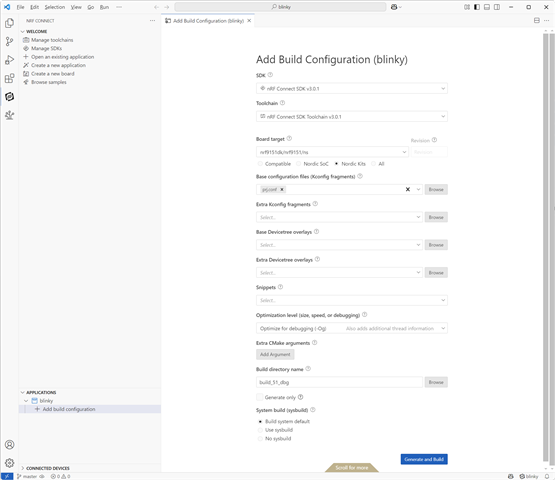
Task: Open Source Control view in activity bar
Action: (x=10, y=42)
